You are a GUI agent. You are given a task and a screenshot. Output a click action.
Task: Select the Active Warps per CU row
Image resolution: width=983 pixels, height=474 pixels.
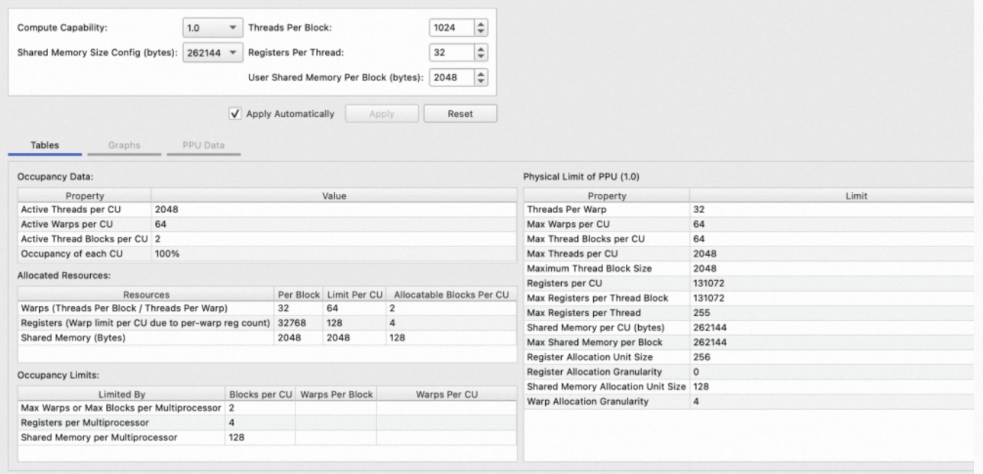point(267,224)
